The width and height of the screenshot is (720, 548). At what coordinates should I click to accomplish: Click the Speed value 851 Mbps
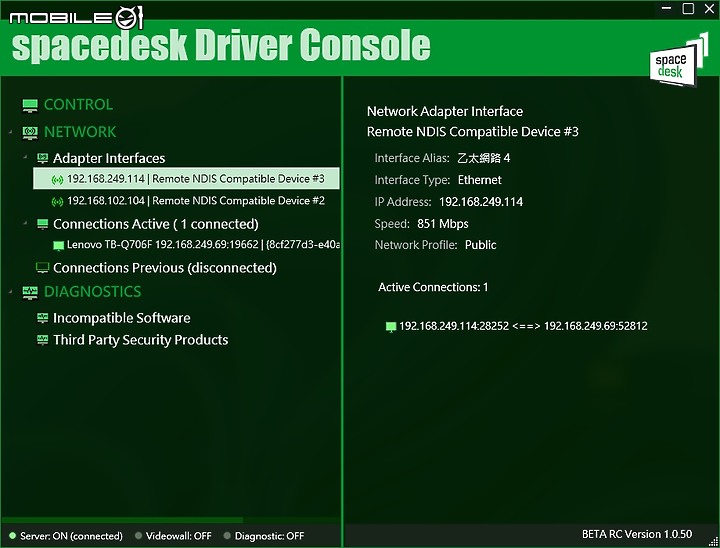[x=443, y=224]
